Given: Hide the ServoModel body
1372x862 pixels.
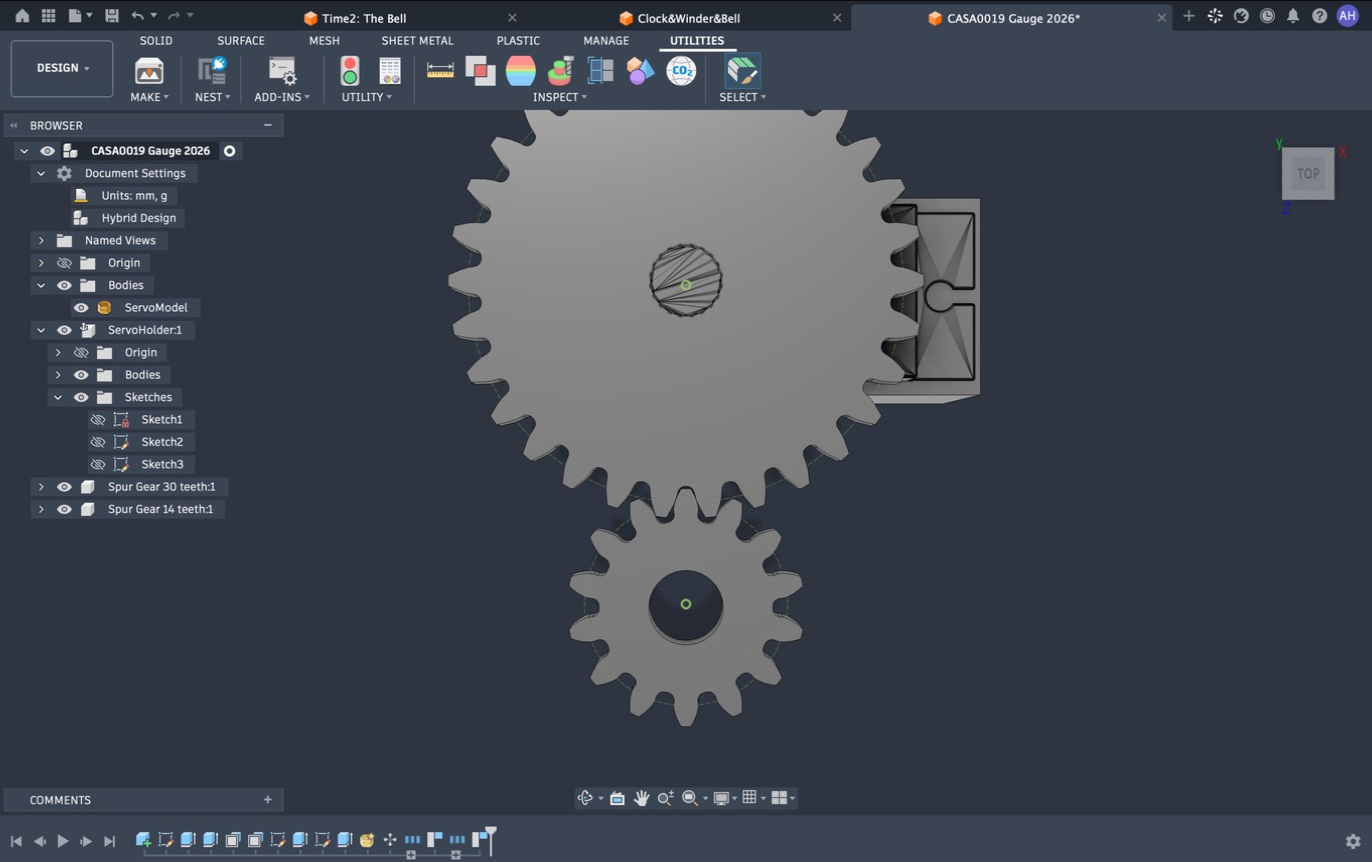Looking at the screenshot, I should (x=81, y=308).
